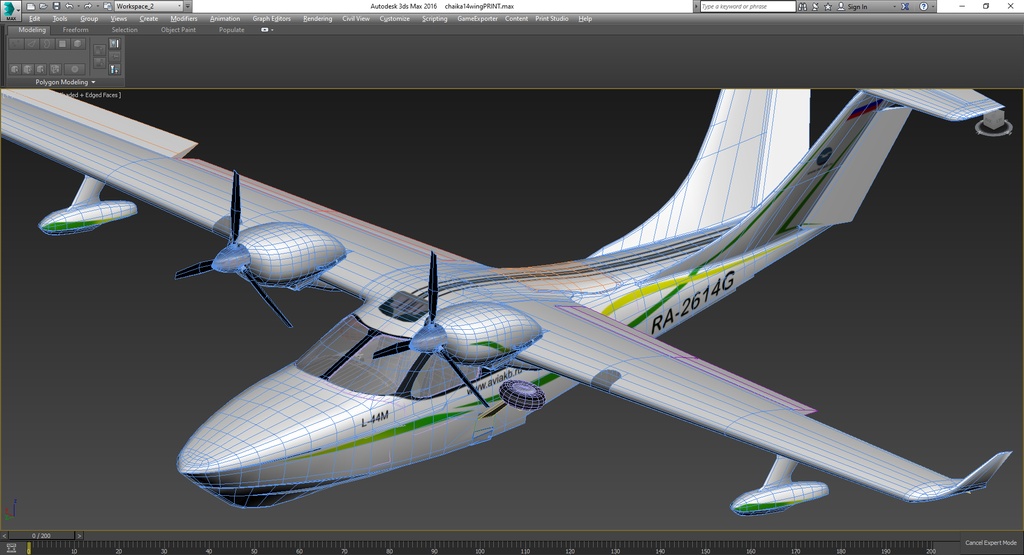Open the Redo history dropdown arrow
The height and width of the screenshot is (555, 1024).
click(98, 7)
